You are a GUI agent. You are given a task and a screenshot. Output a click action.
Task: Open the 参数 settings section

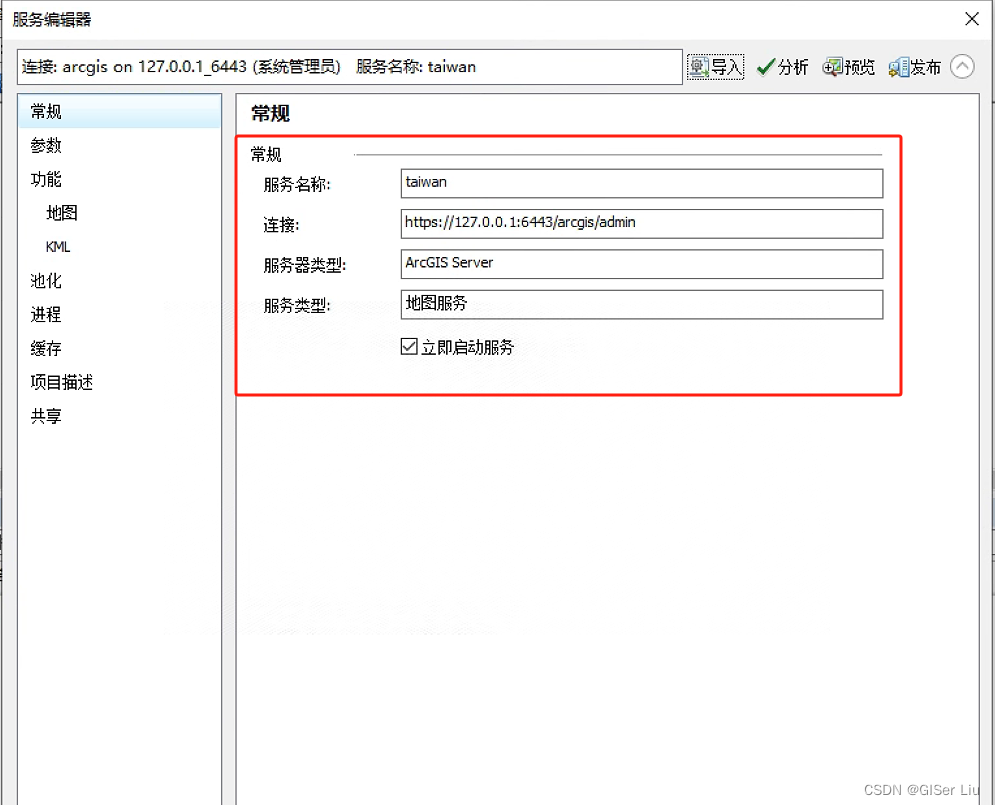click(x=46, y=145)
